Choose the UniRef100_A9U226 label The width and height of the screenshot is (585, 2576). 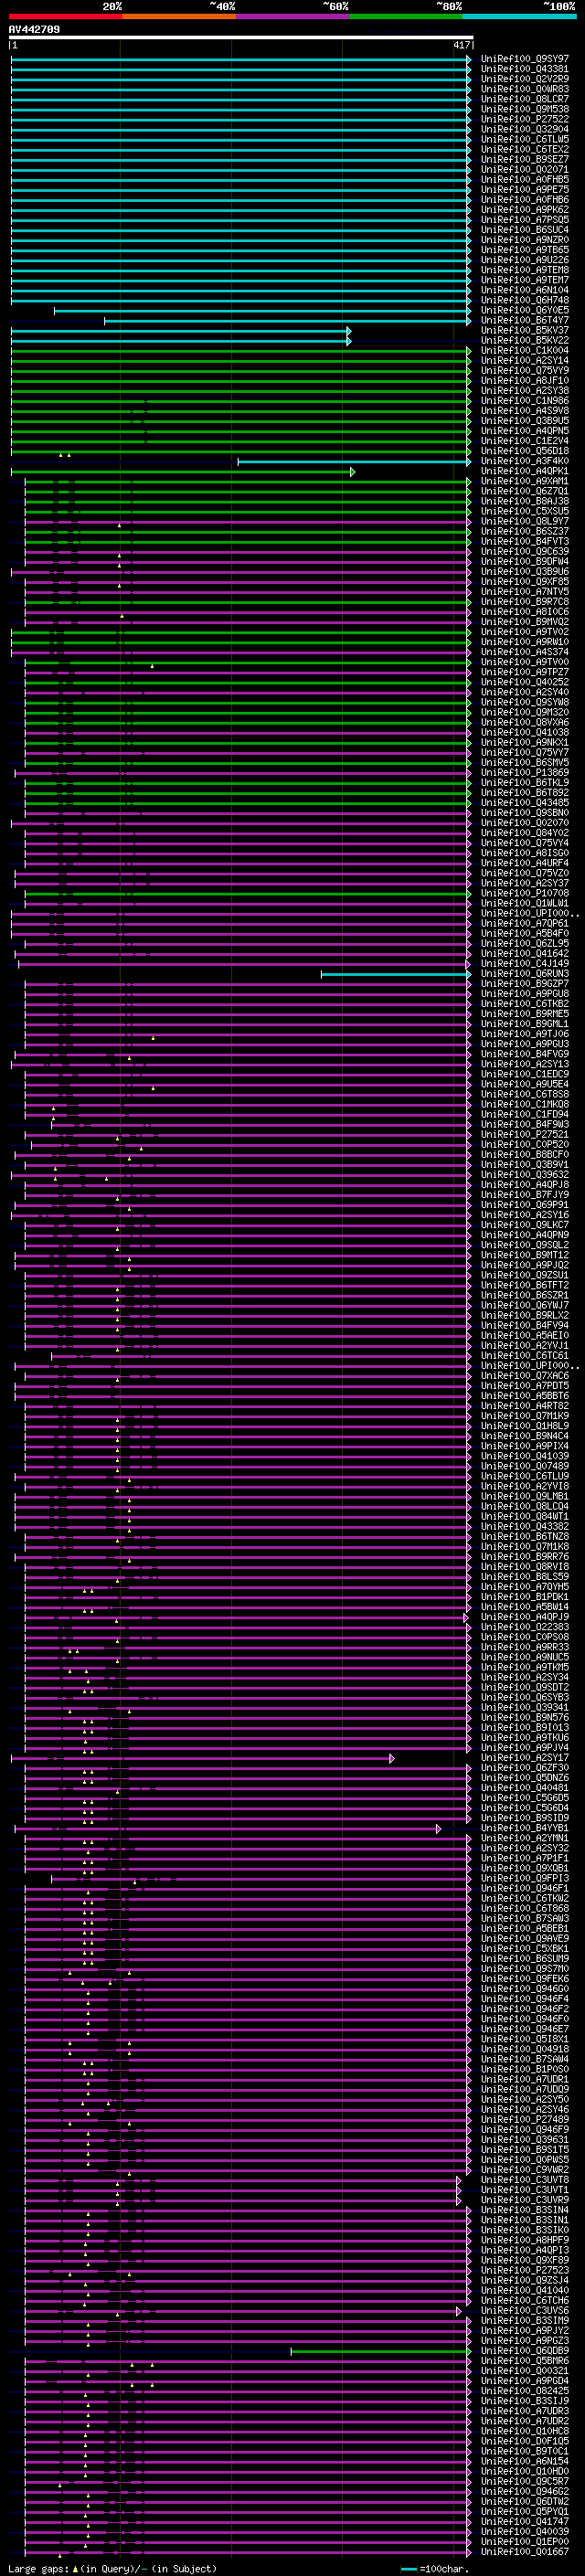(x=524, y=260)
